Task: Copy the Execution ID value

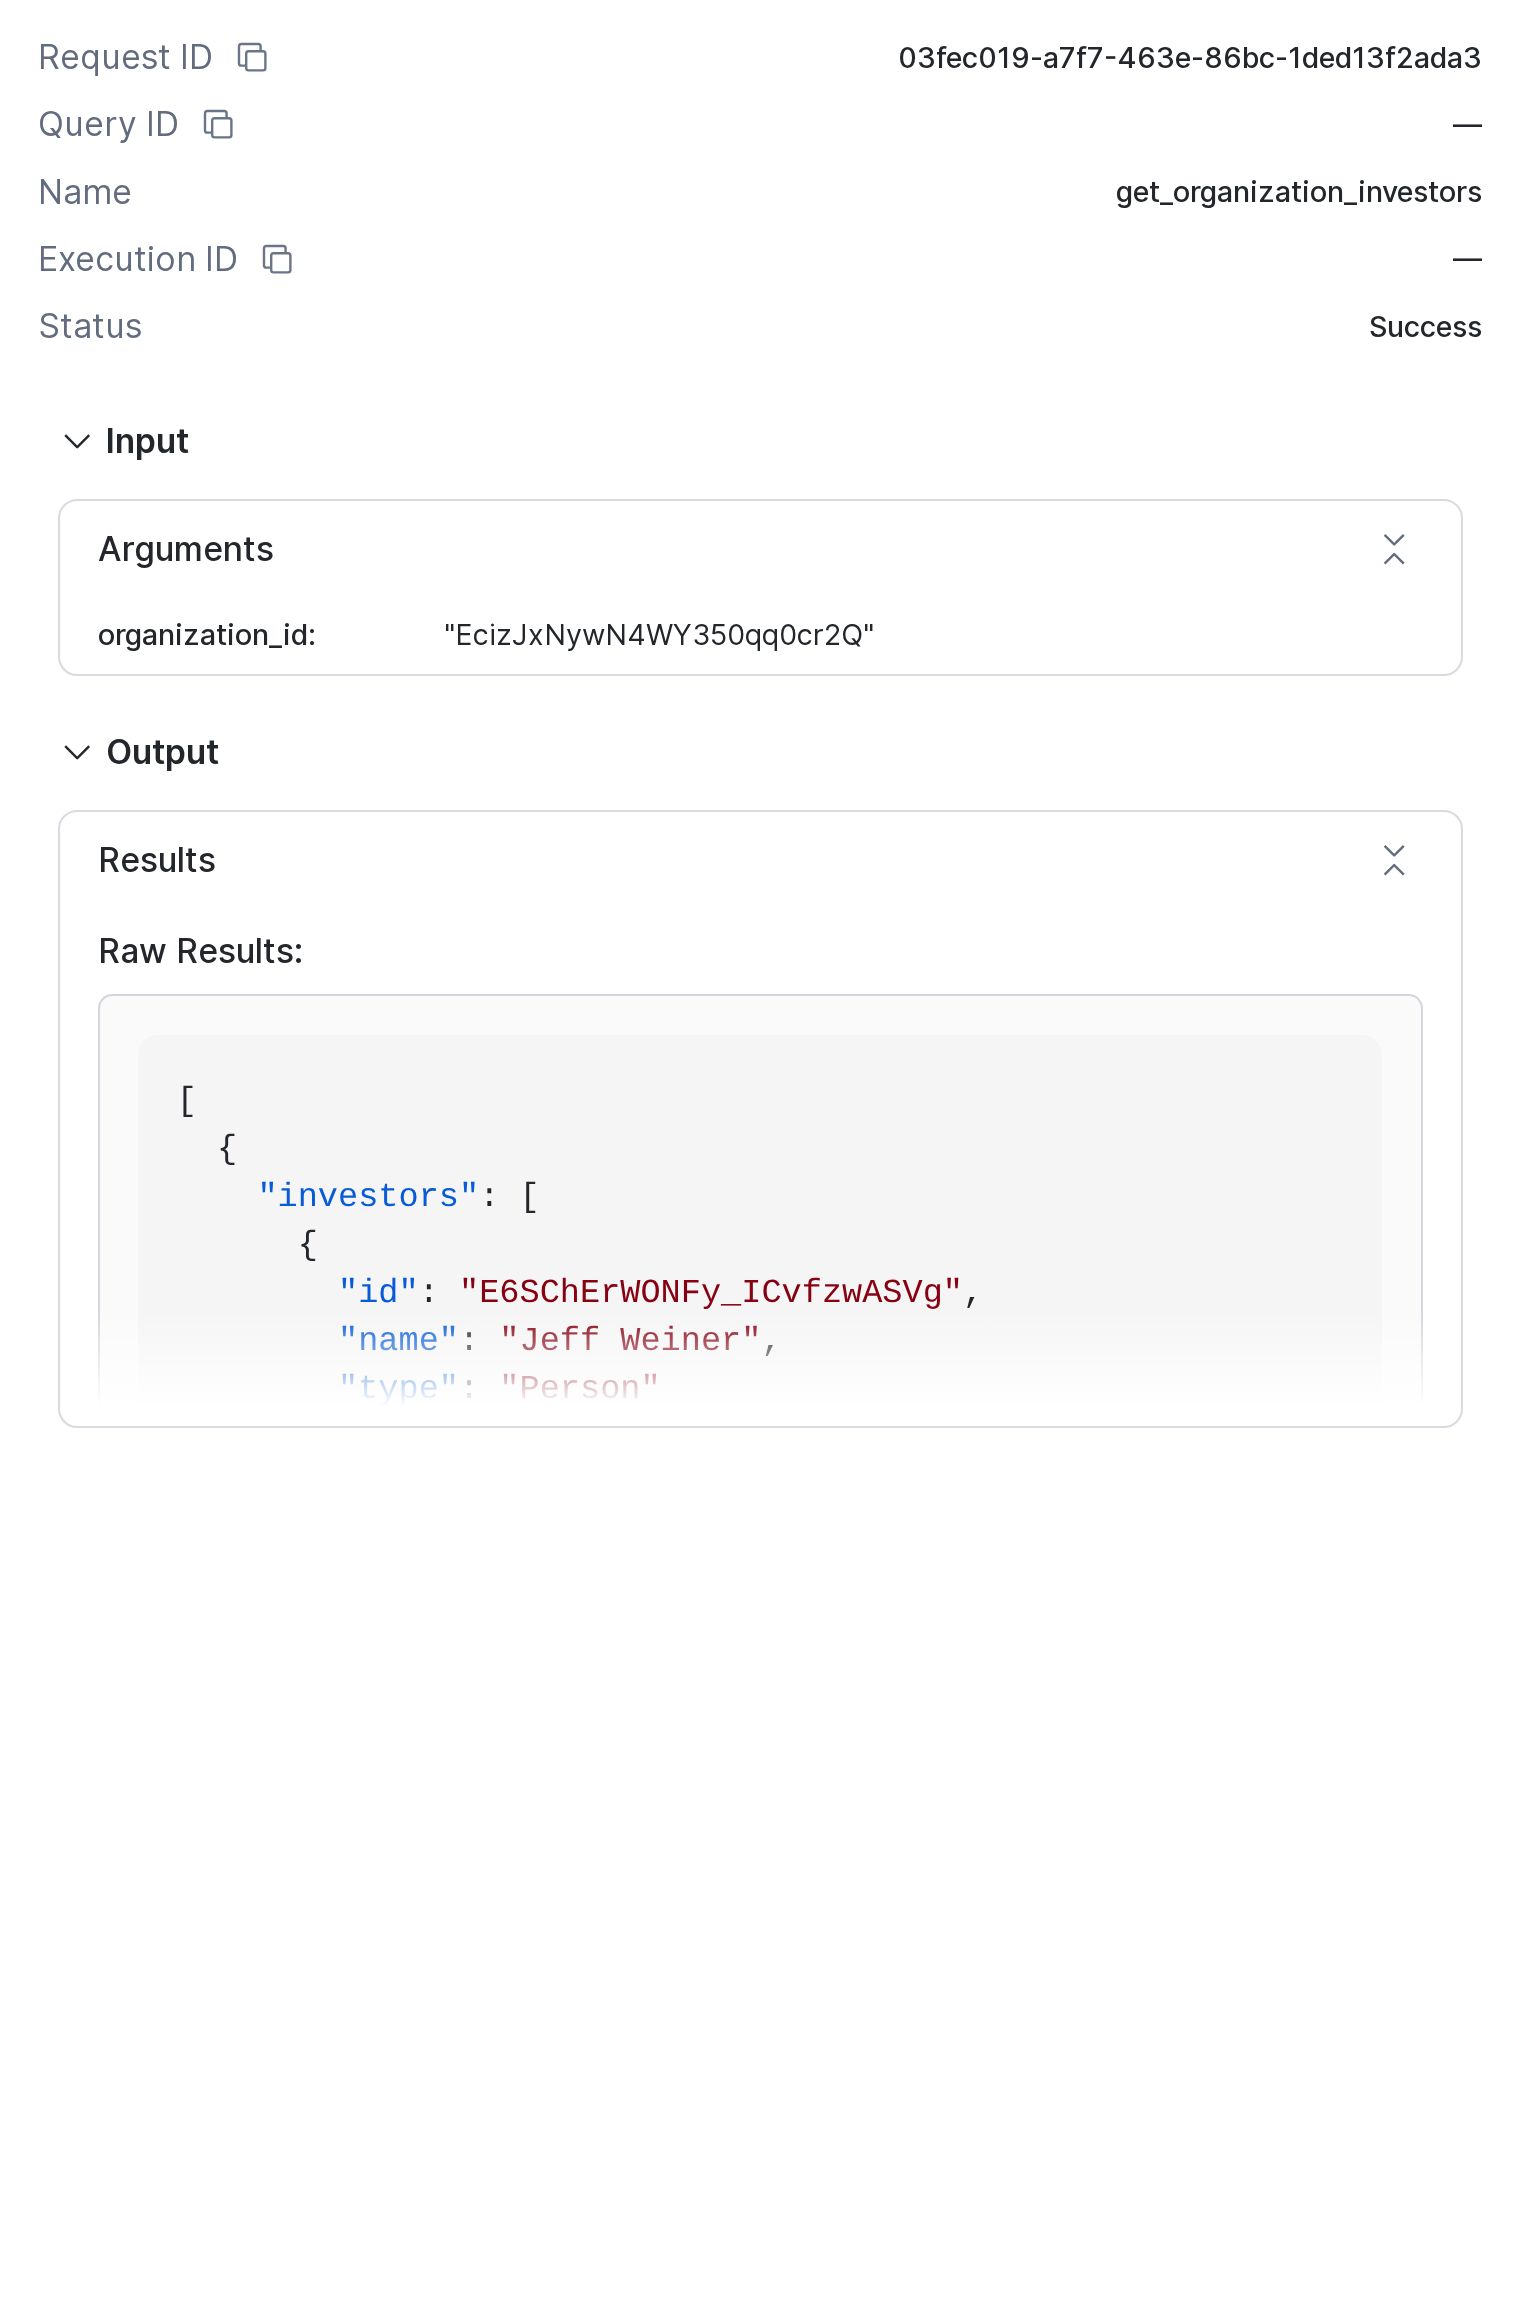Action: (x=277, y=260)
